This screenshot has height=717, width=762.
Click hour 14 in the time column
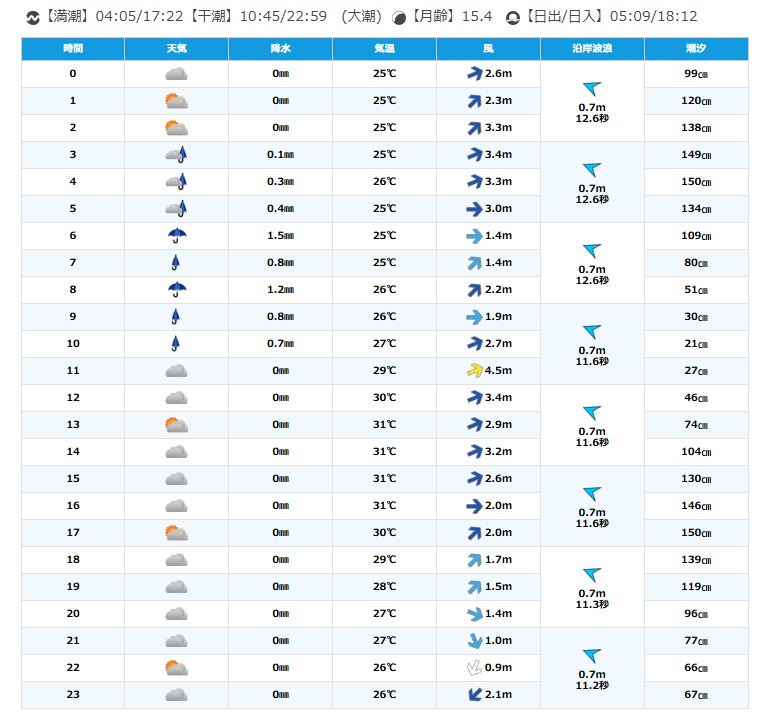(73, 452)
